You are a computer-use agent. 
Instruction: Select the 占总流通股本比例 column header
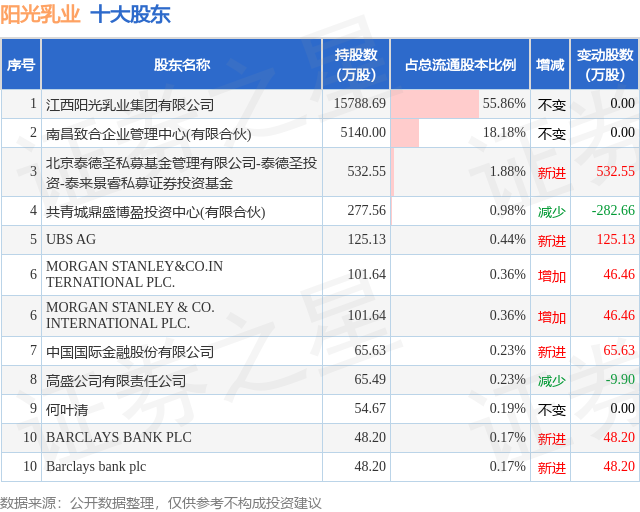pyautogui.click(x=460, y=65)
